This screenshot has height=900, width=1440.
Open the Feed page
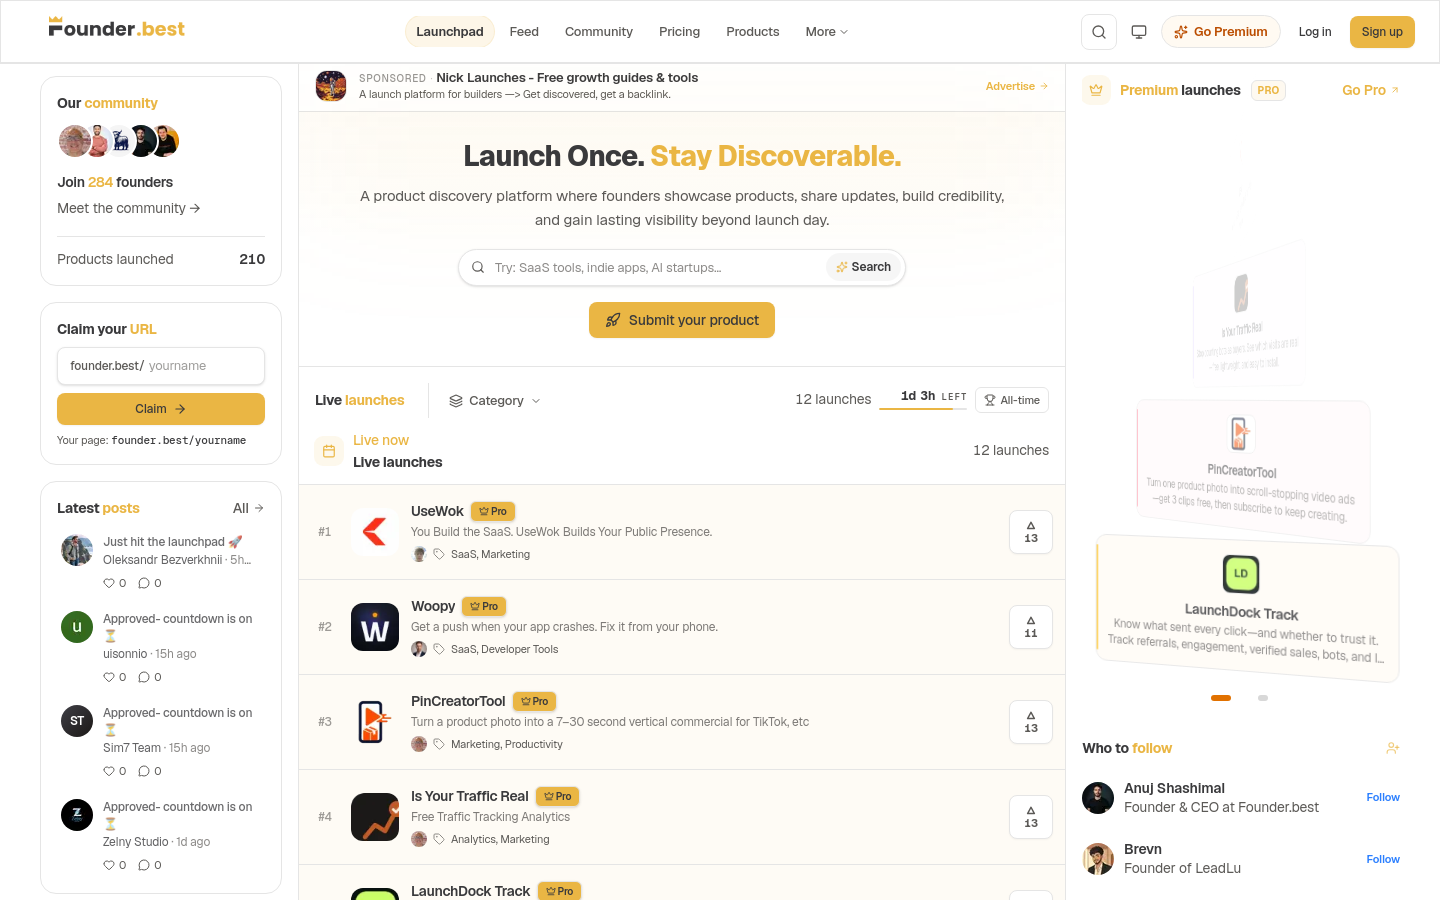click(524, 32)
